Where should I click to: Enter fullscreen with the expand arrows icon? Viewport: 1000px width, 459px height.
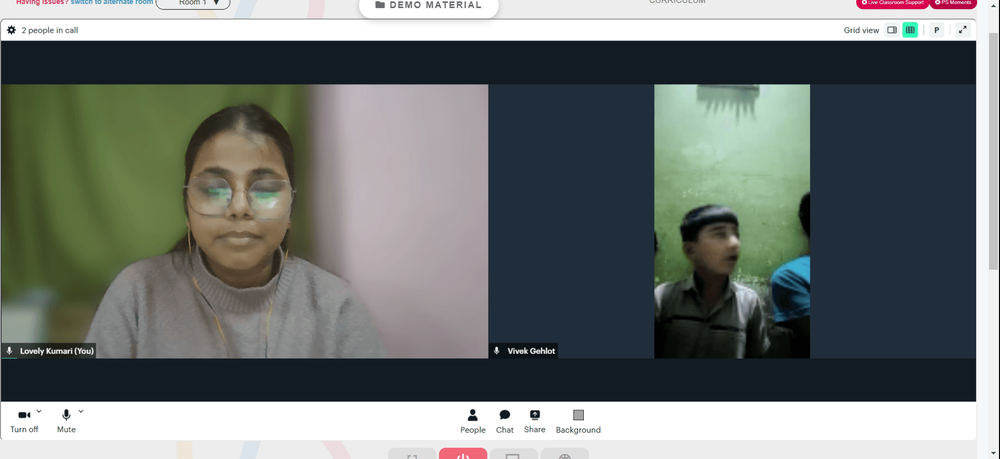(x=962, y=30)
